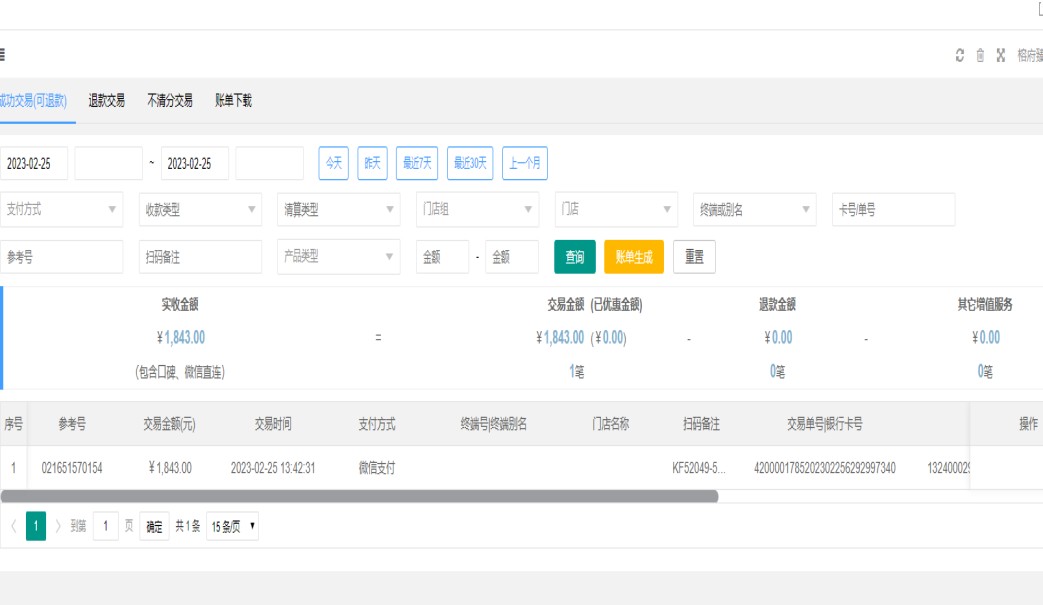
Task: Expand the 收款类型 dropdown
Action: [200, 210]
